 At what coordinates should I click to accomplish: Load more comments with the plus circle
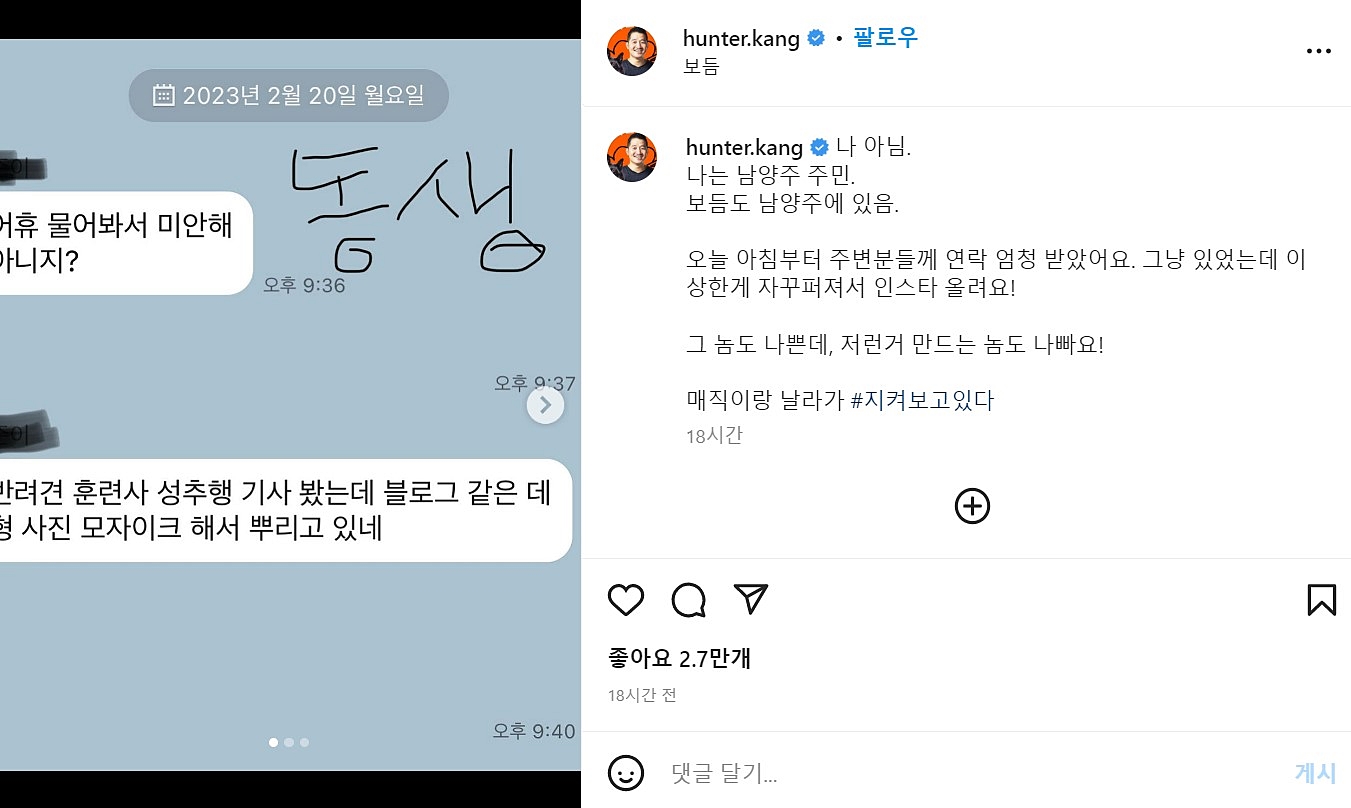972,506
